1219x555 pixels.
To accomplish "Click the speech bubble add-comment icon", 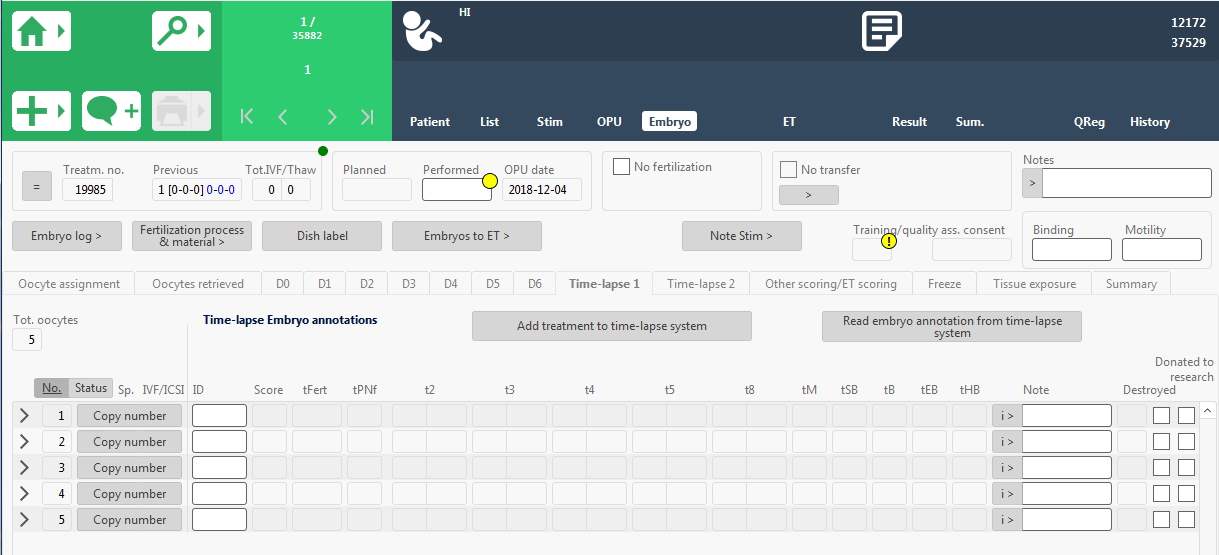I will (x=111, y=110).
